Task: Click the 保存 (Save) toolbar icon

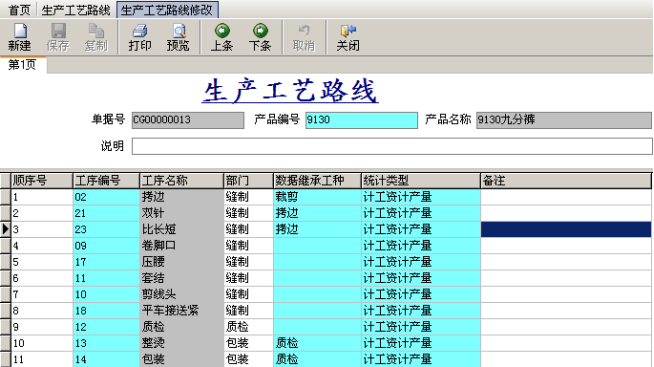Action: tap(58, 38)
